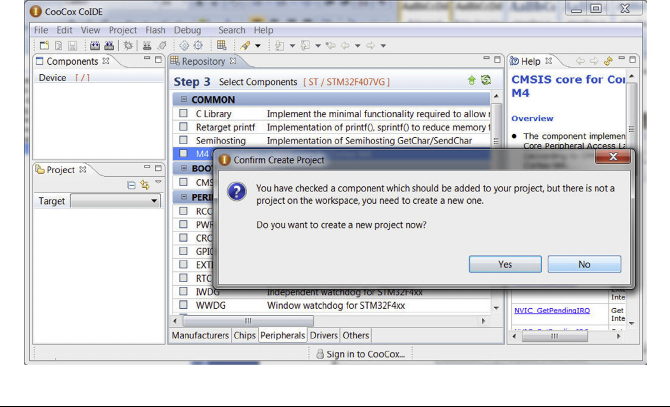Toggle the M4 CMSIS Core checkbox
670x407 pixels.
[x=183, y=153]
